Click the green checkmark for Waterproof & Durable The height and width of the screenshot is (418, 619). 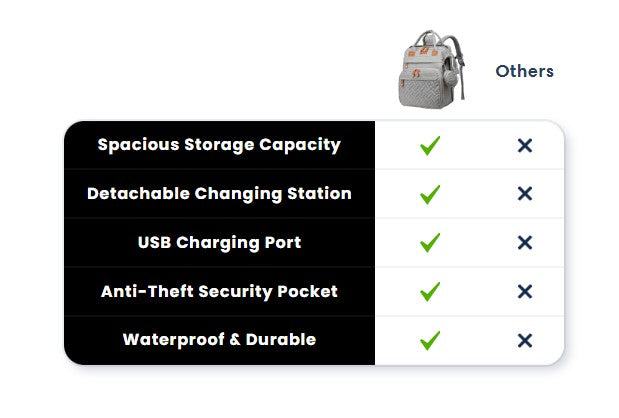point(430,340)
